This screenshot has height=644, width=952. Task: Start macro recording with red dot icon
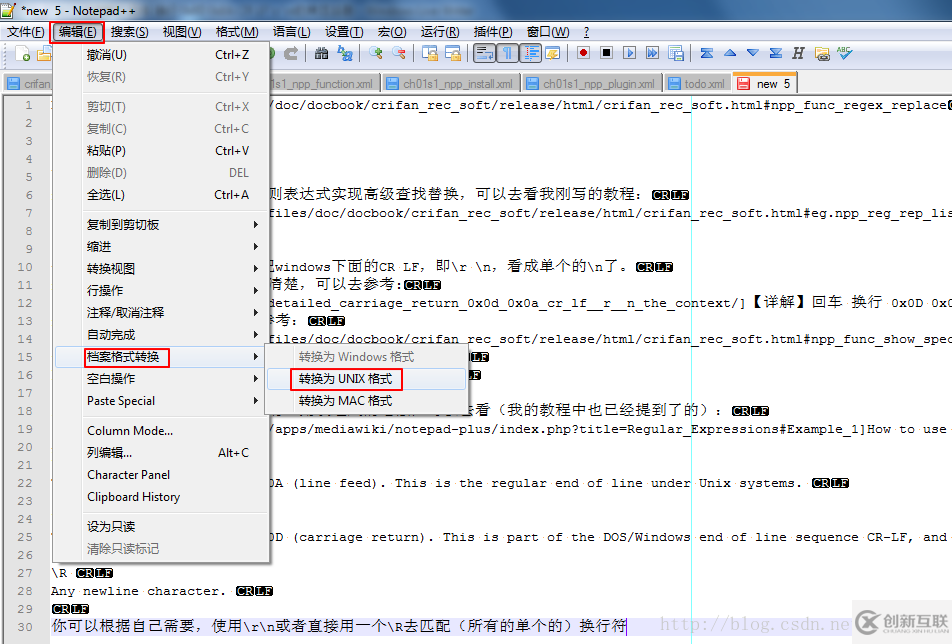[x=583, y=53]
